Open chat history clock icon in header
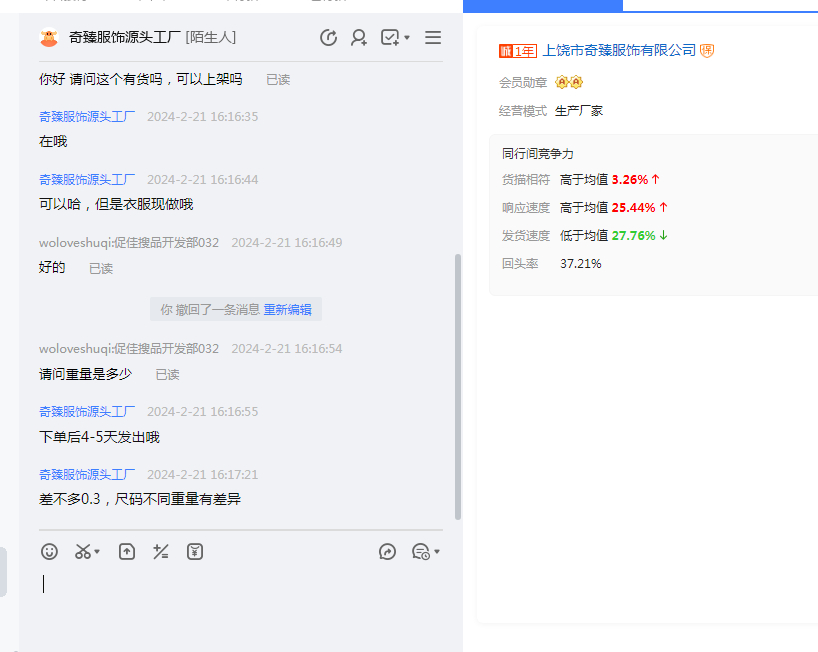 click(328, 38)
